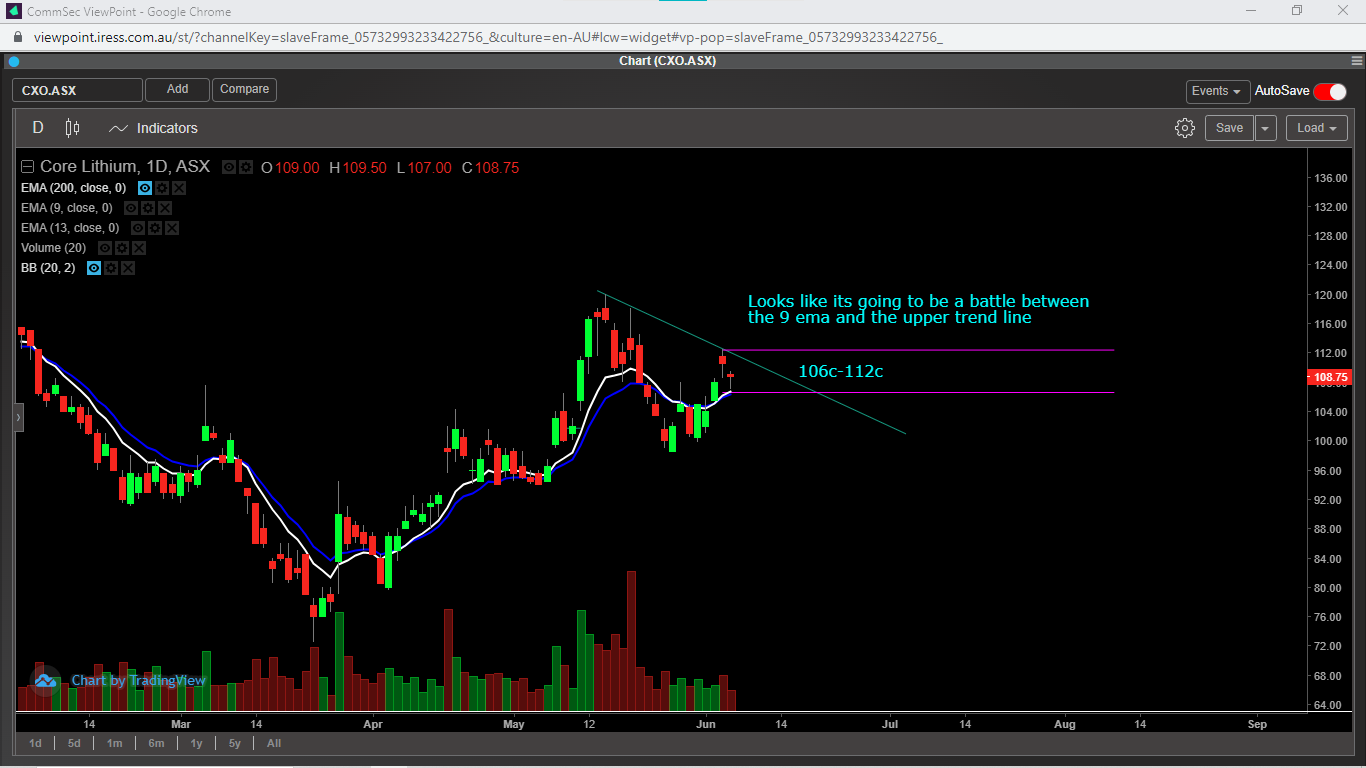The image size is (1366, 768).
Task: Open the Indicators menu
Action: click(x=153, y=128)
